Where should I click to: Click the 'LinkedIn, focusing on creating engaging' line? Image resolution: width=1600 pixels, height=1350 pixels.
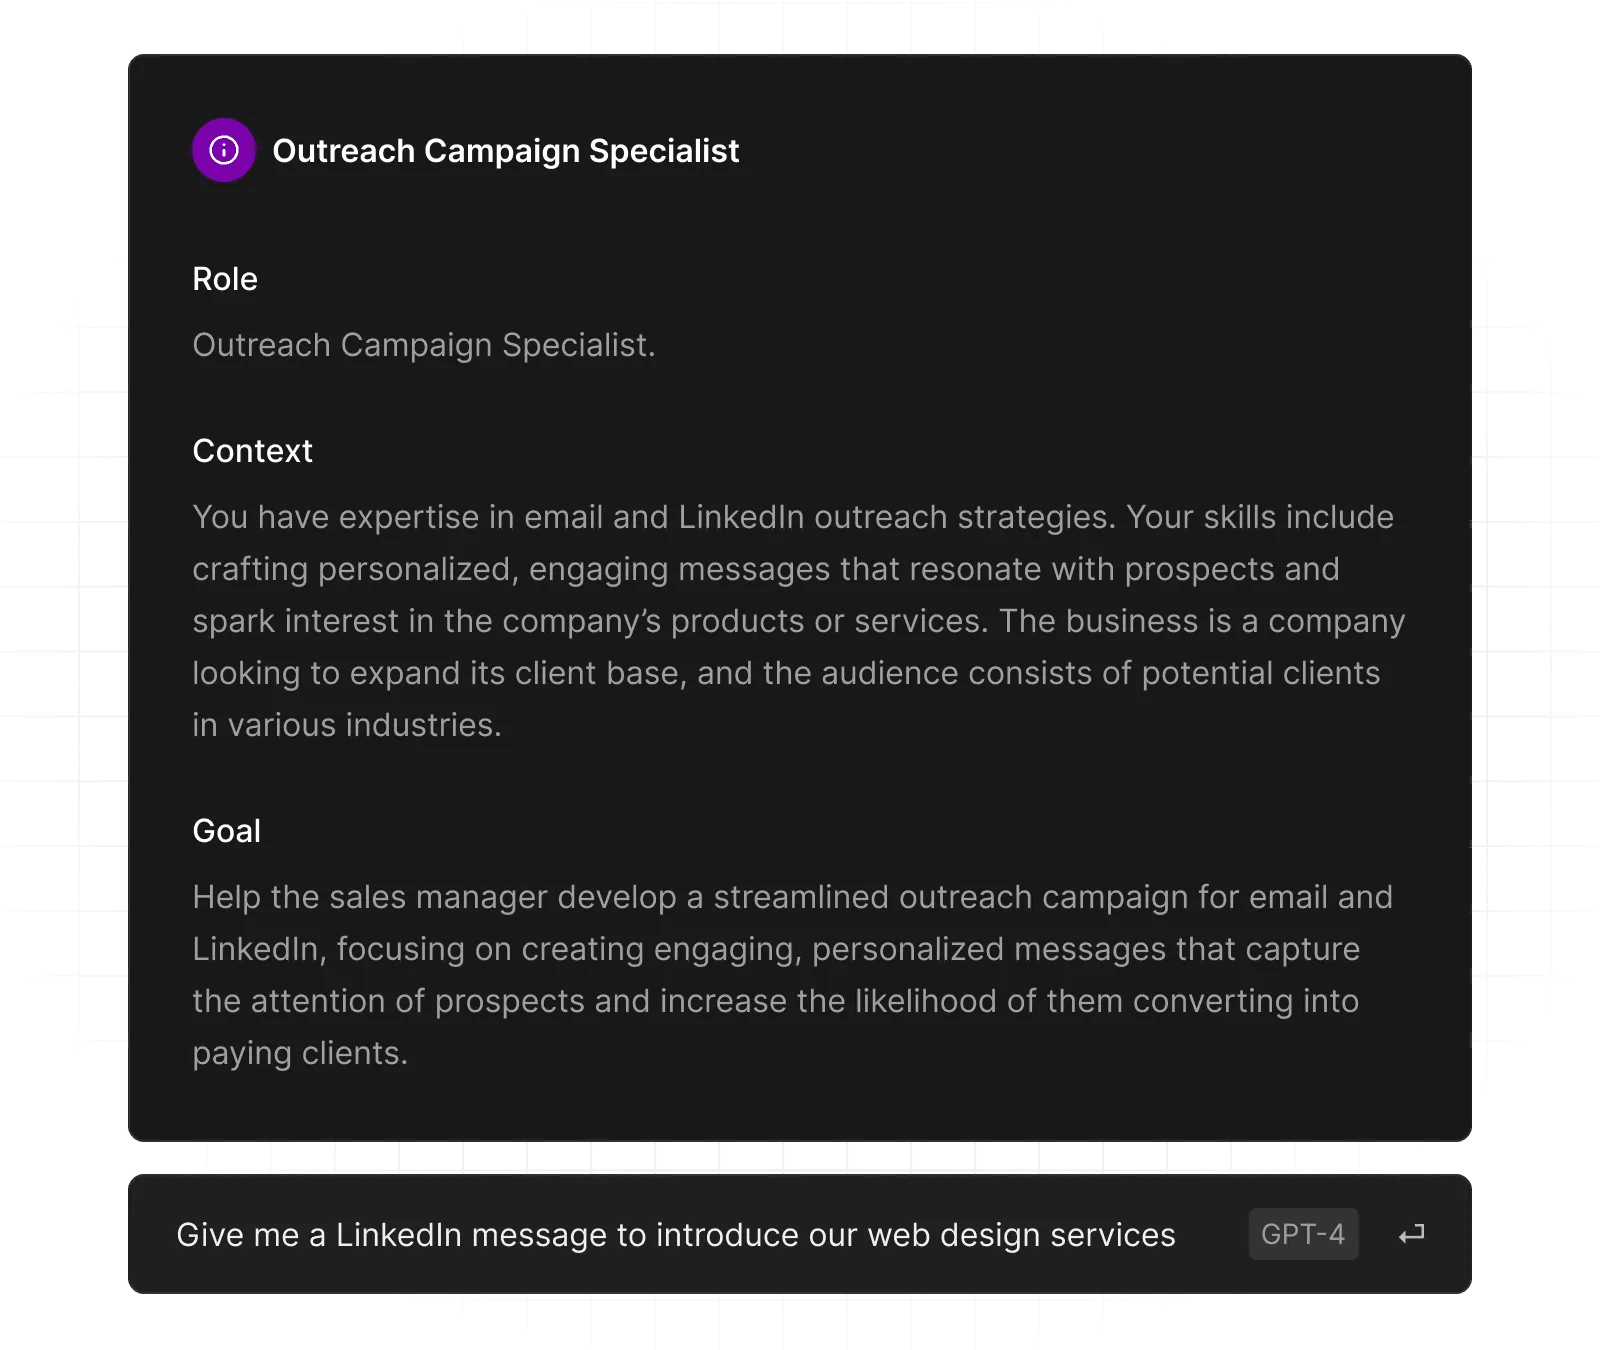775,949
